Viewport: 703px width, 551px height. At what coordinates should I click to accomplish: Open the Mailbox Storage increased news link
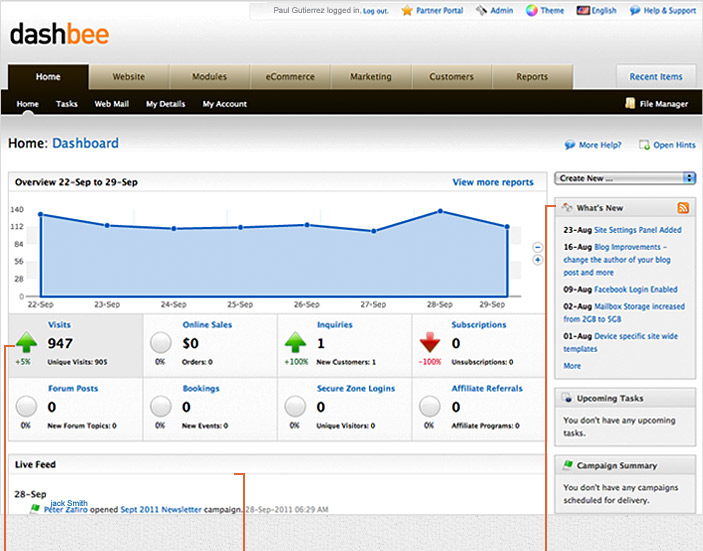tap(624, 312)
